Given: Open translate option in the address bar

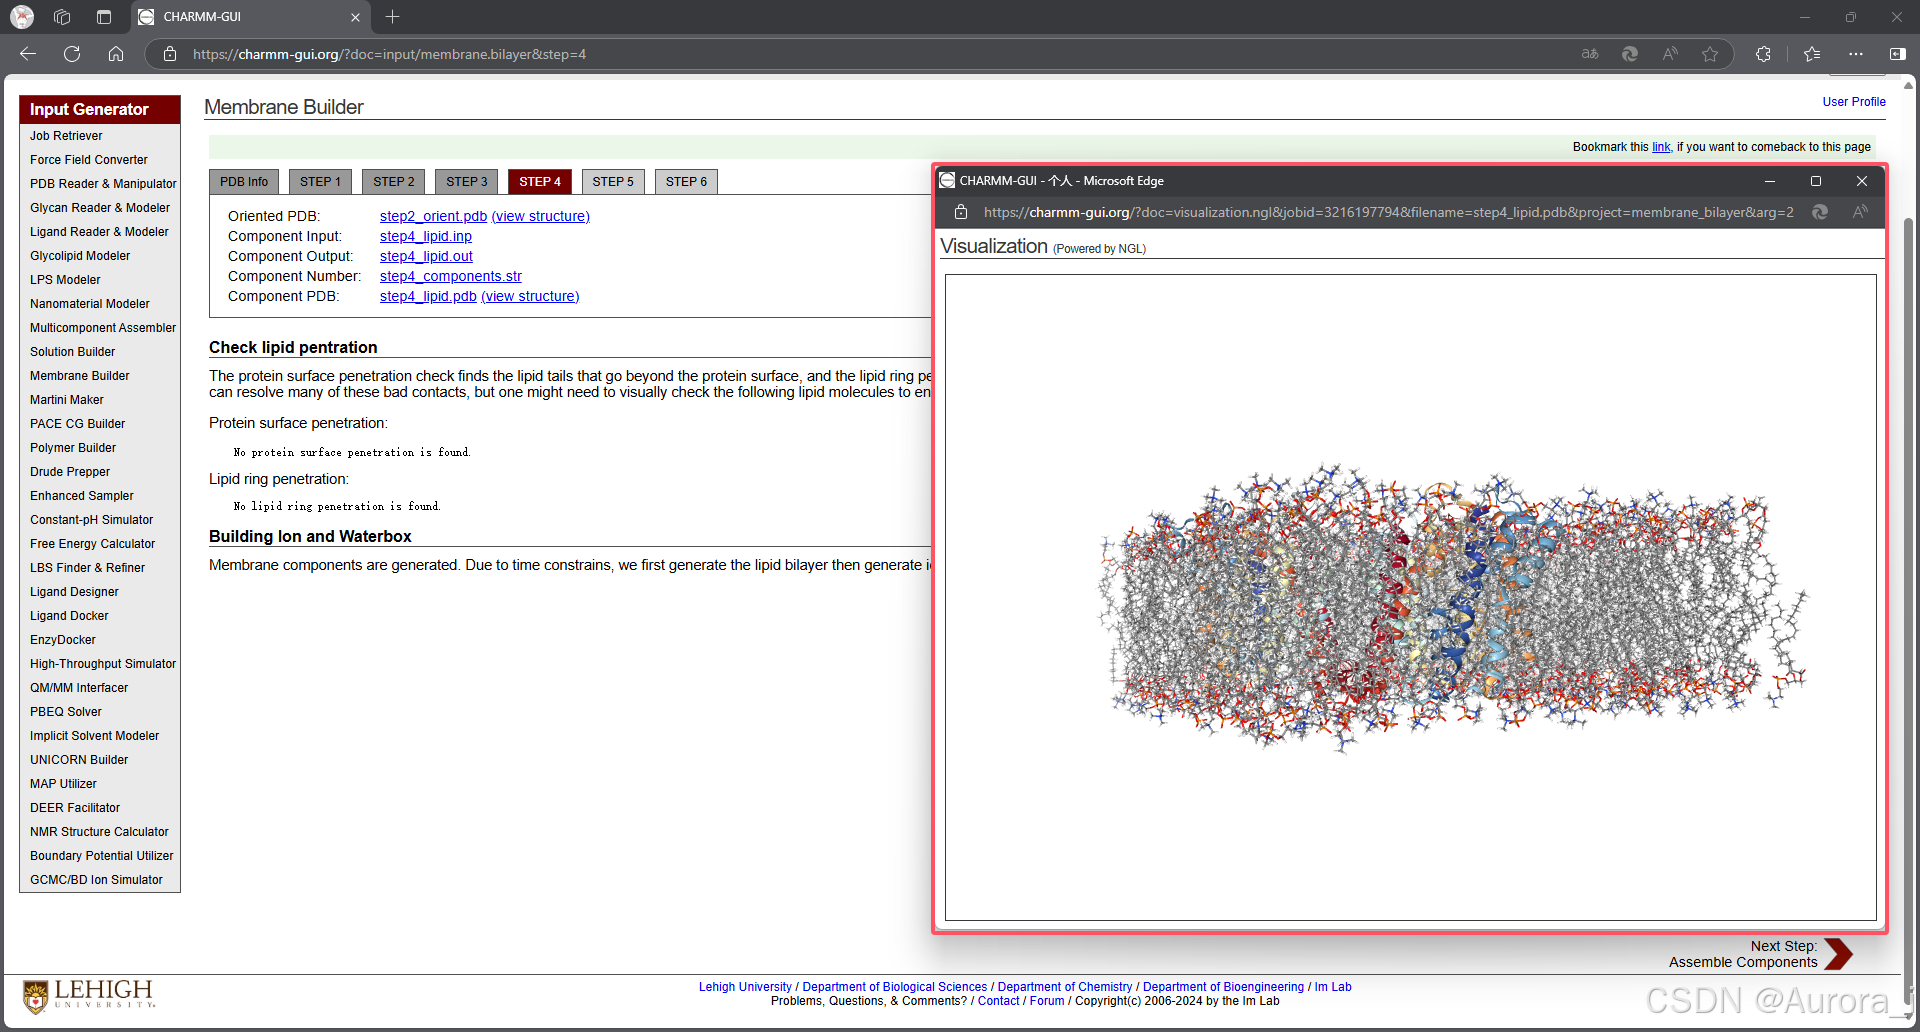Looking at the screenshot, I should click(x=1590, y=54).
